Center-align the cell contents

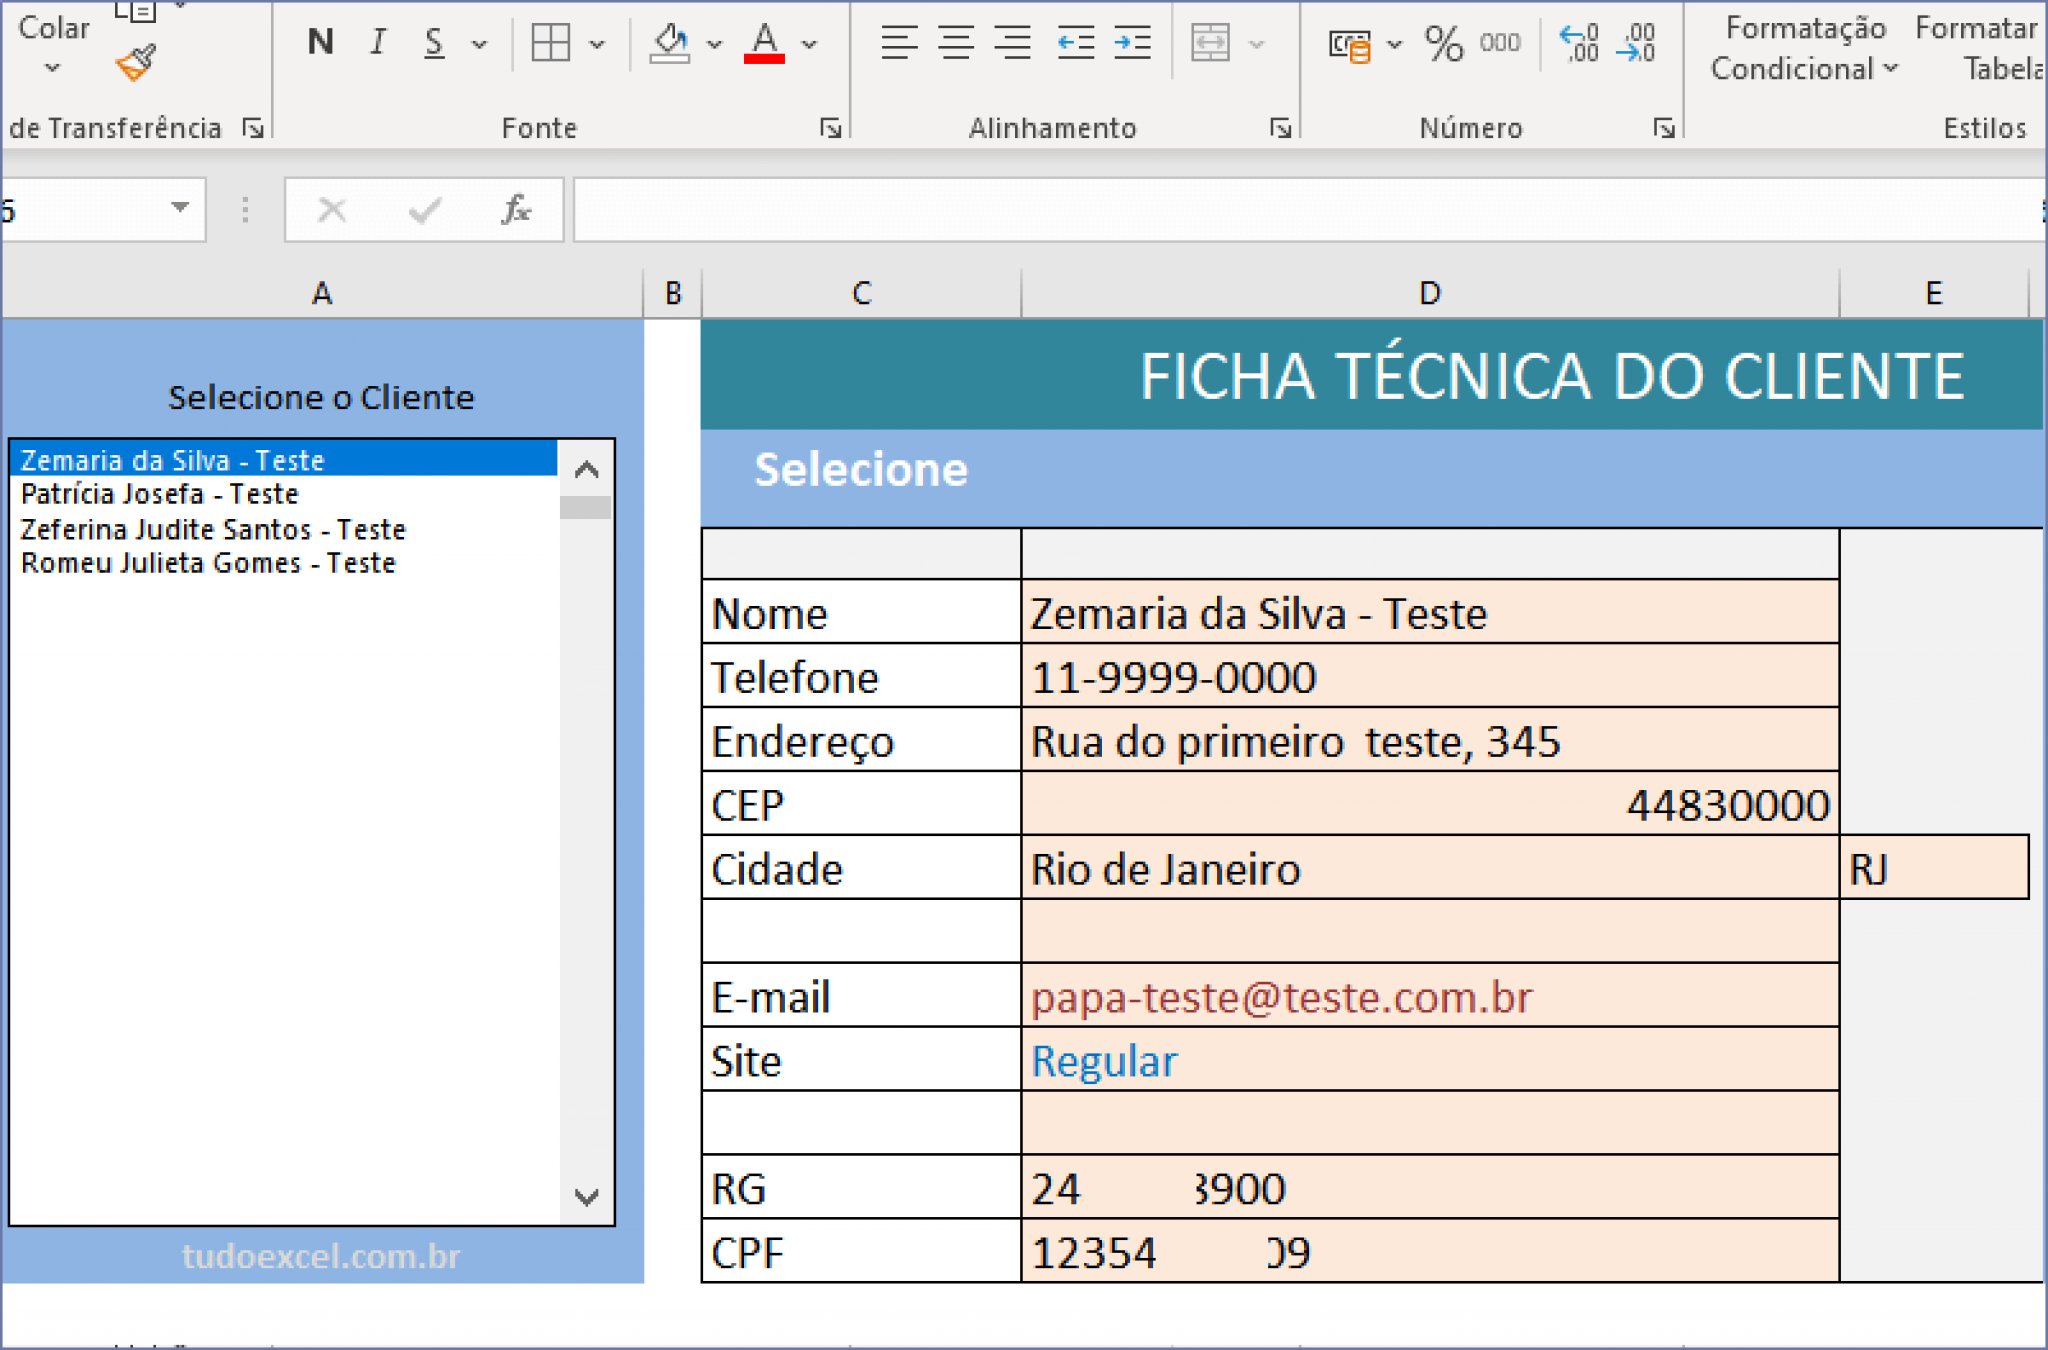click(957, 42)
